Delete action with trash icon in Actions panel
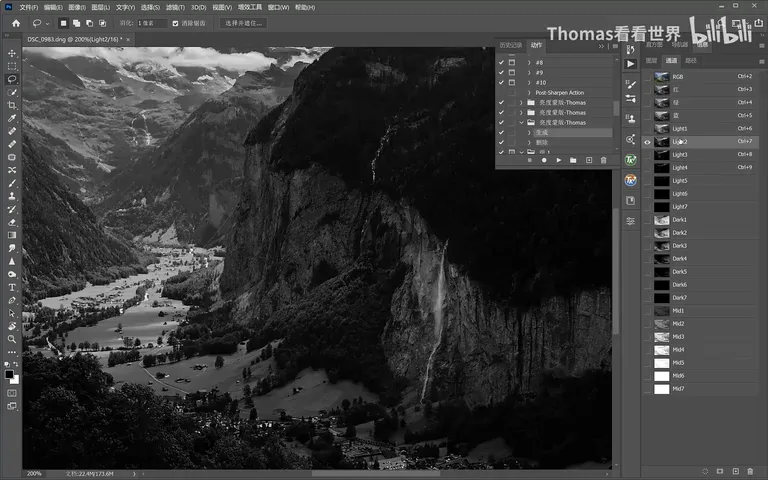The height and width of the screenshot is (480, 768). pos(603,160)
